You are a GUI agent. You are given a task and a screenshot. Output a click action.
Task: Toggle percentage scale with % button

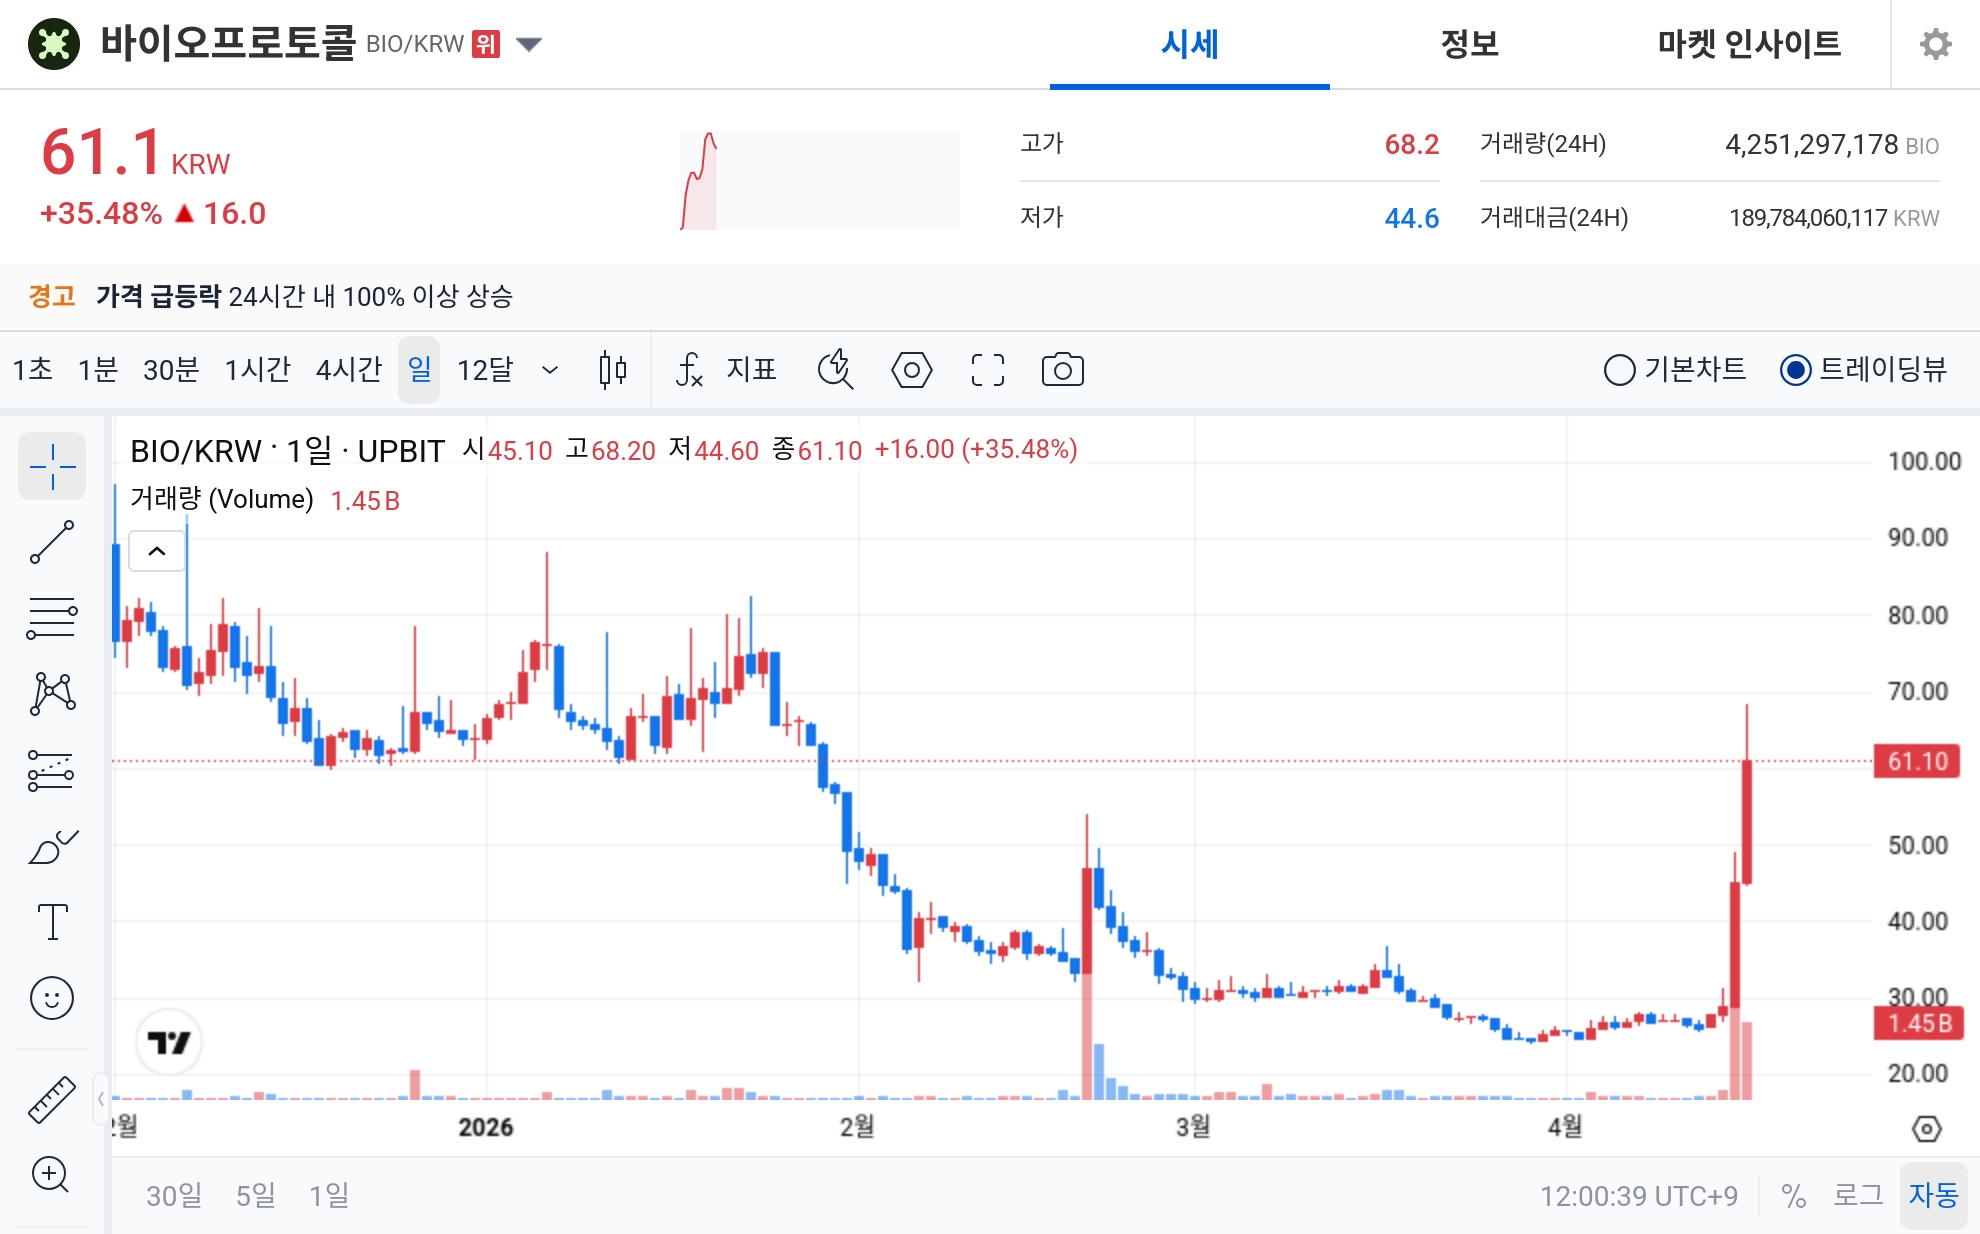(1794, 1195)
